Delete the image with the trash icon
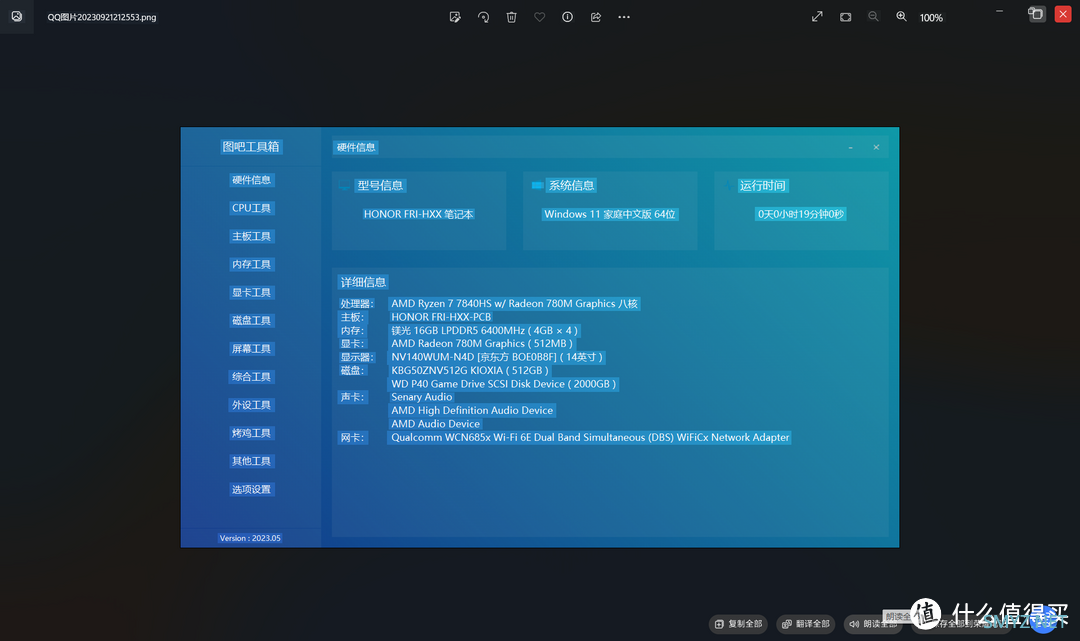Screen dimensions: 1080x641 pos(511,17)
